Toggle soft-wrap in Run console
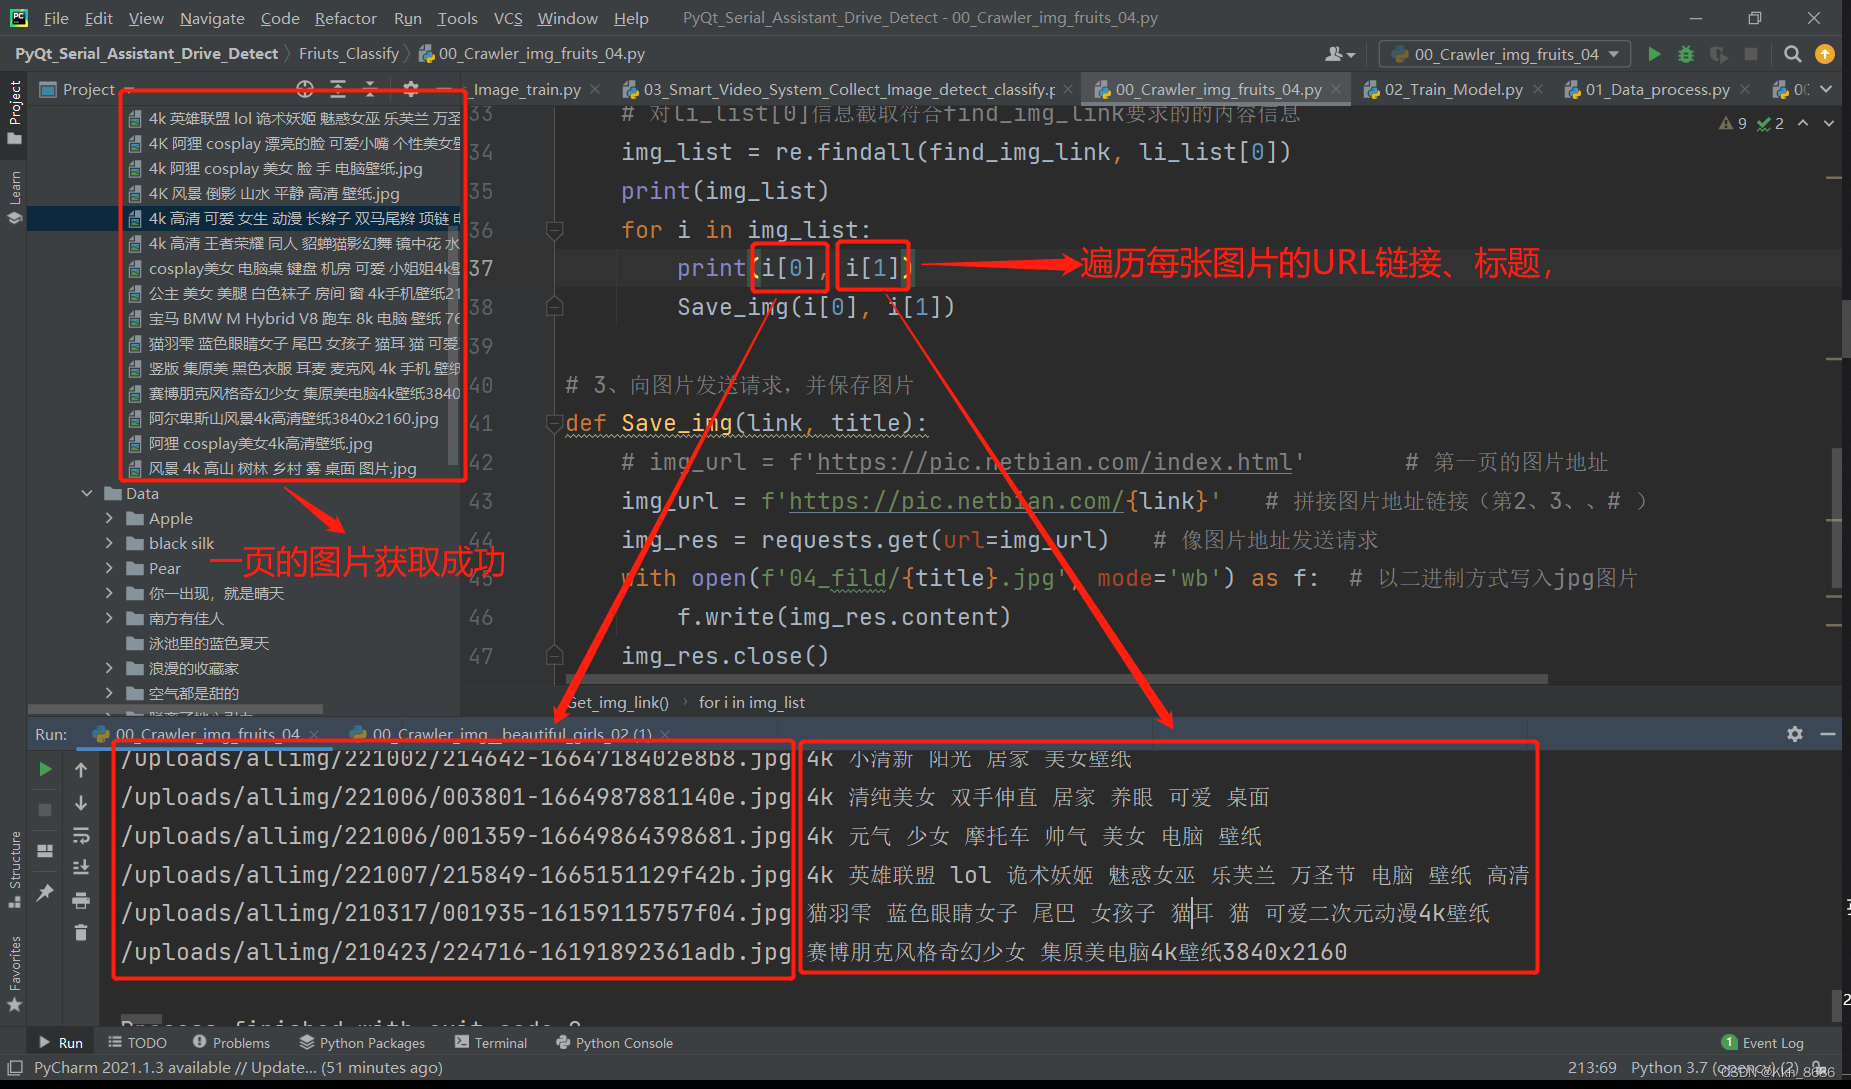1851x1089 pixels. 81,835
